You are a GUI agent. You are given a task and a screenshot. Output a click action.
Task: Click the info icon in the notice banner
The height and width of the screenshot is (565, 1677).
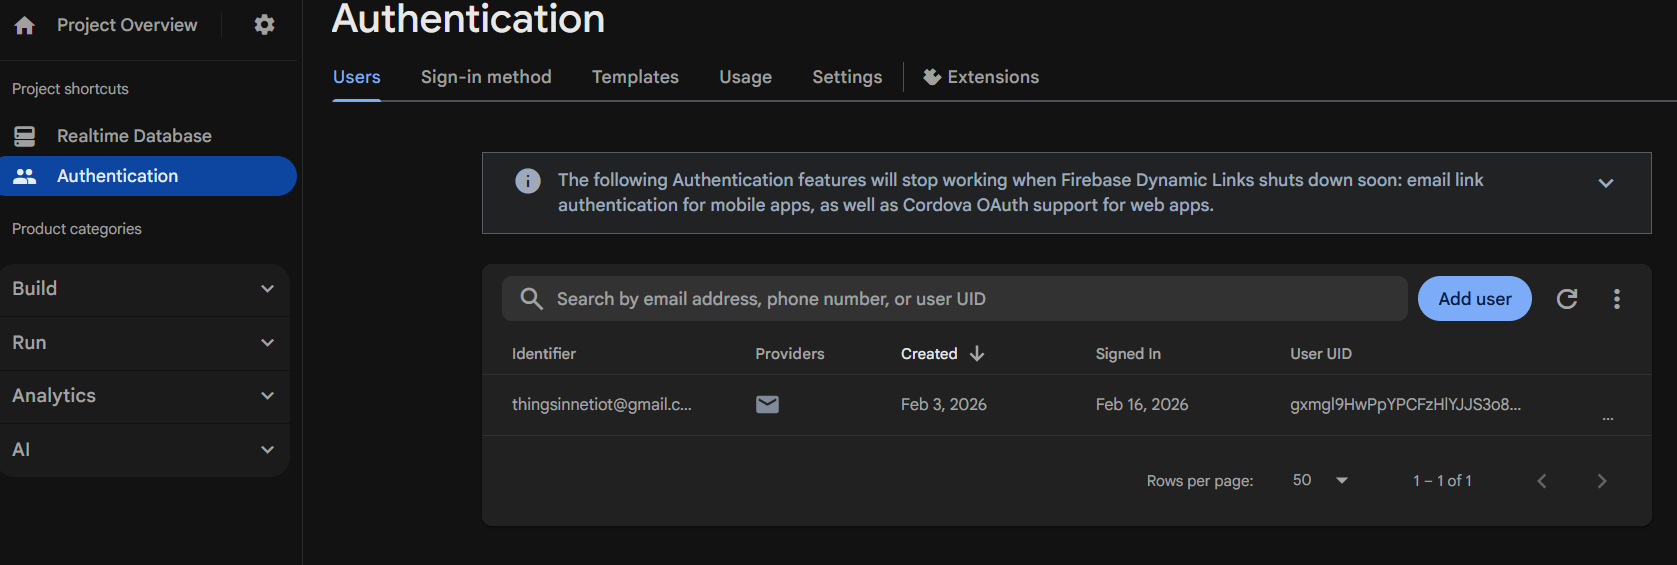pos(528,181)
